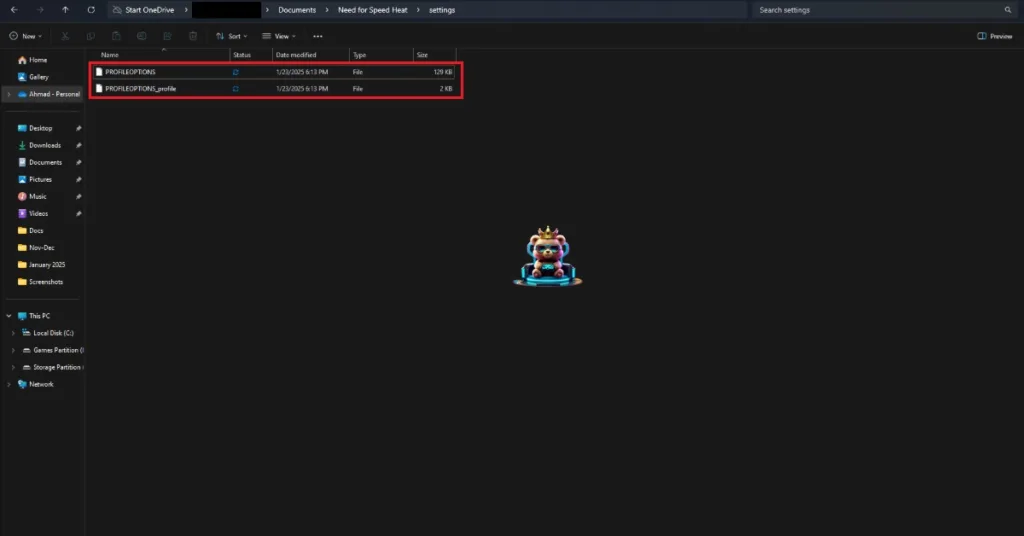Click the Paste toolbar icon
This screenshot has width=1024, height=536.
(x=116, y=36)
